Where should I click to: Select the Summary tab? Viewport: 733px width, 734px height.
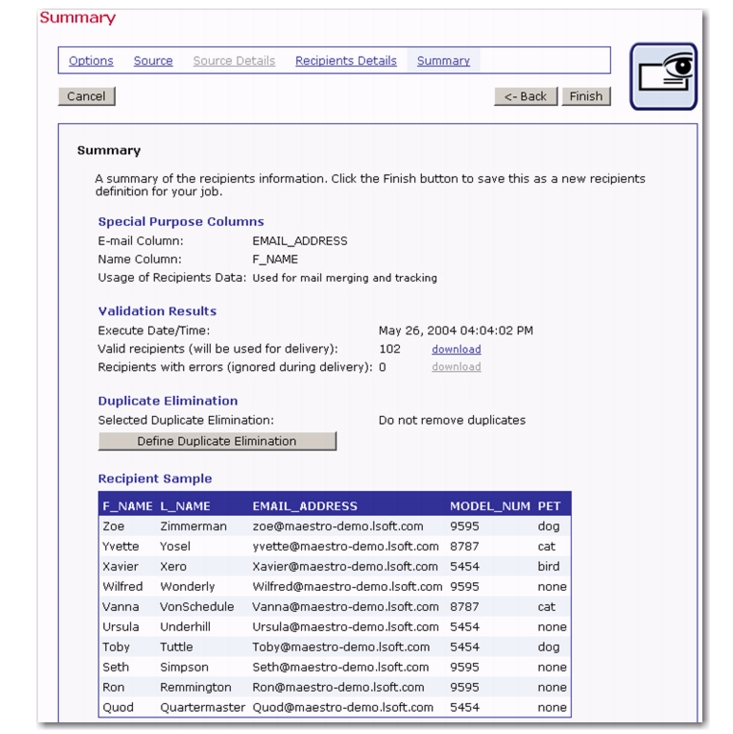(443, 61)
